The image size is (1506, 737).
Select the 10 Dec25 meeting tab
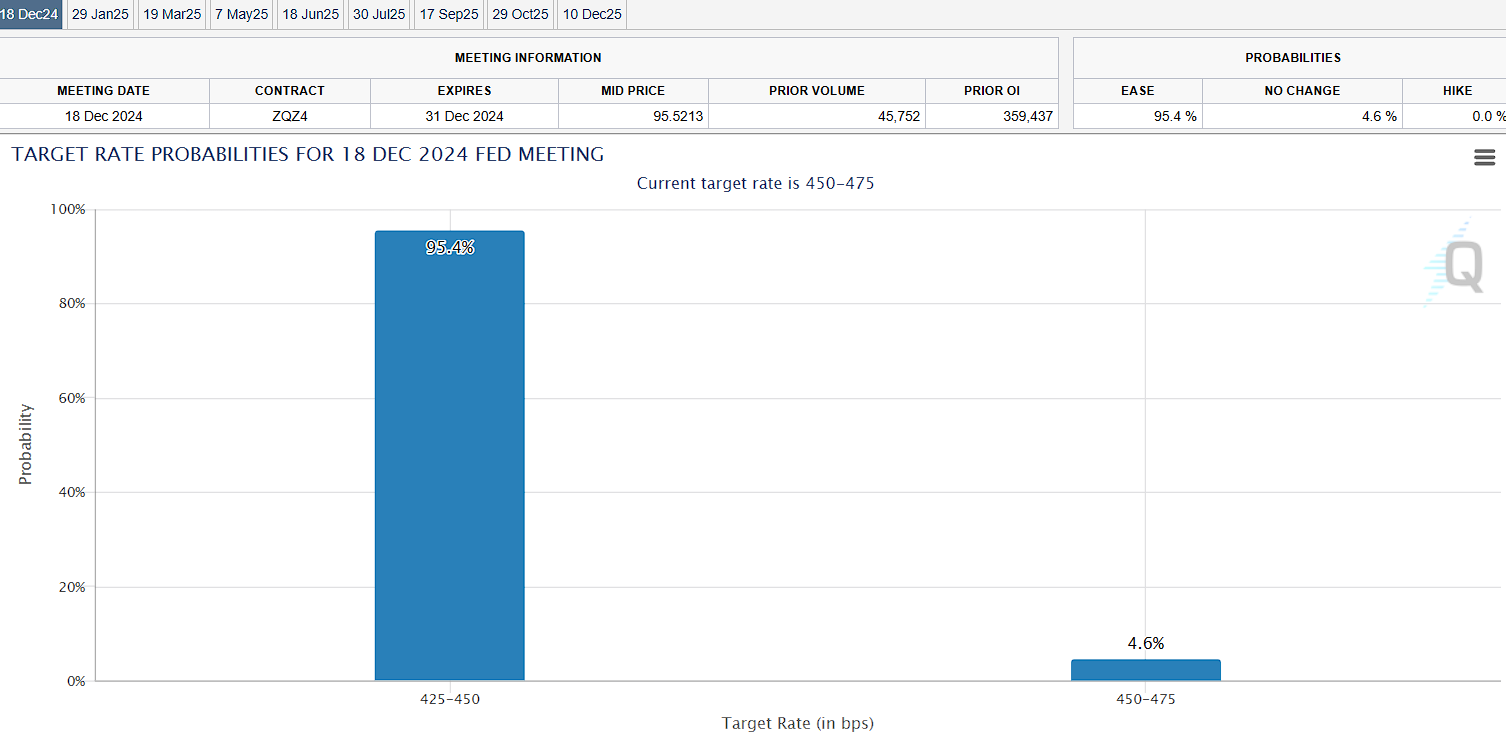[x=592, y=14]
